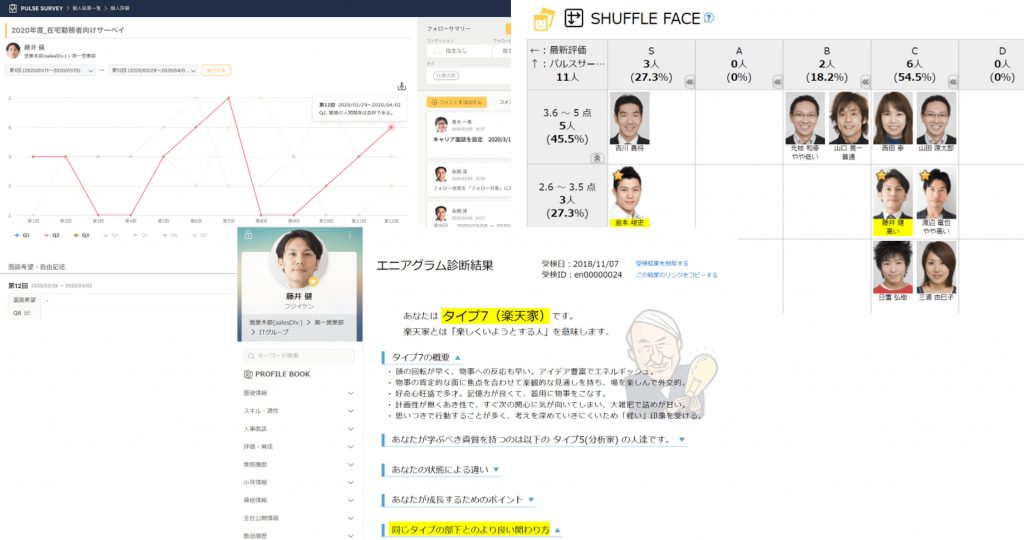Click the profile keyword search field
Image resolution: width=1024 pixels, height=540 pixels.
(299, 356)
